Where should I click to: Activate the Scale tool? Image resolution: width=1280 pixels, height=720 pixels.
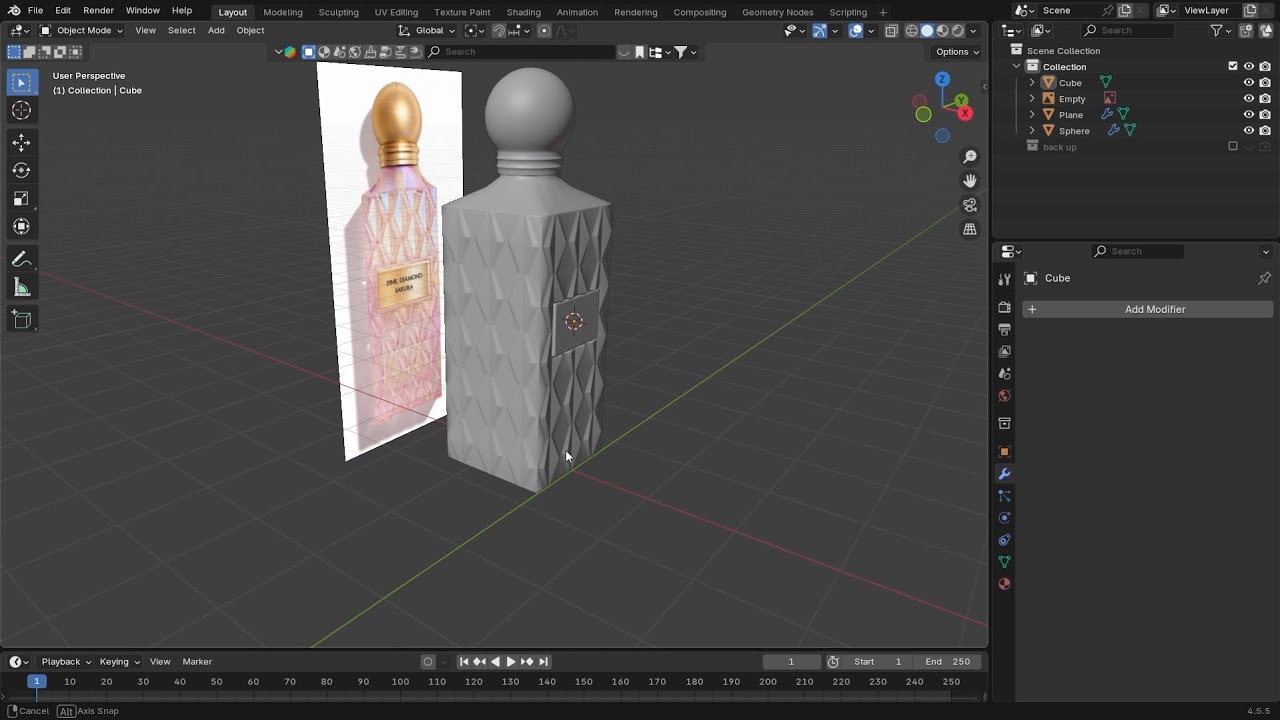[21, 199]
